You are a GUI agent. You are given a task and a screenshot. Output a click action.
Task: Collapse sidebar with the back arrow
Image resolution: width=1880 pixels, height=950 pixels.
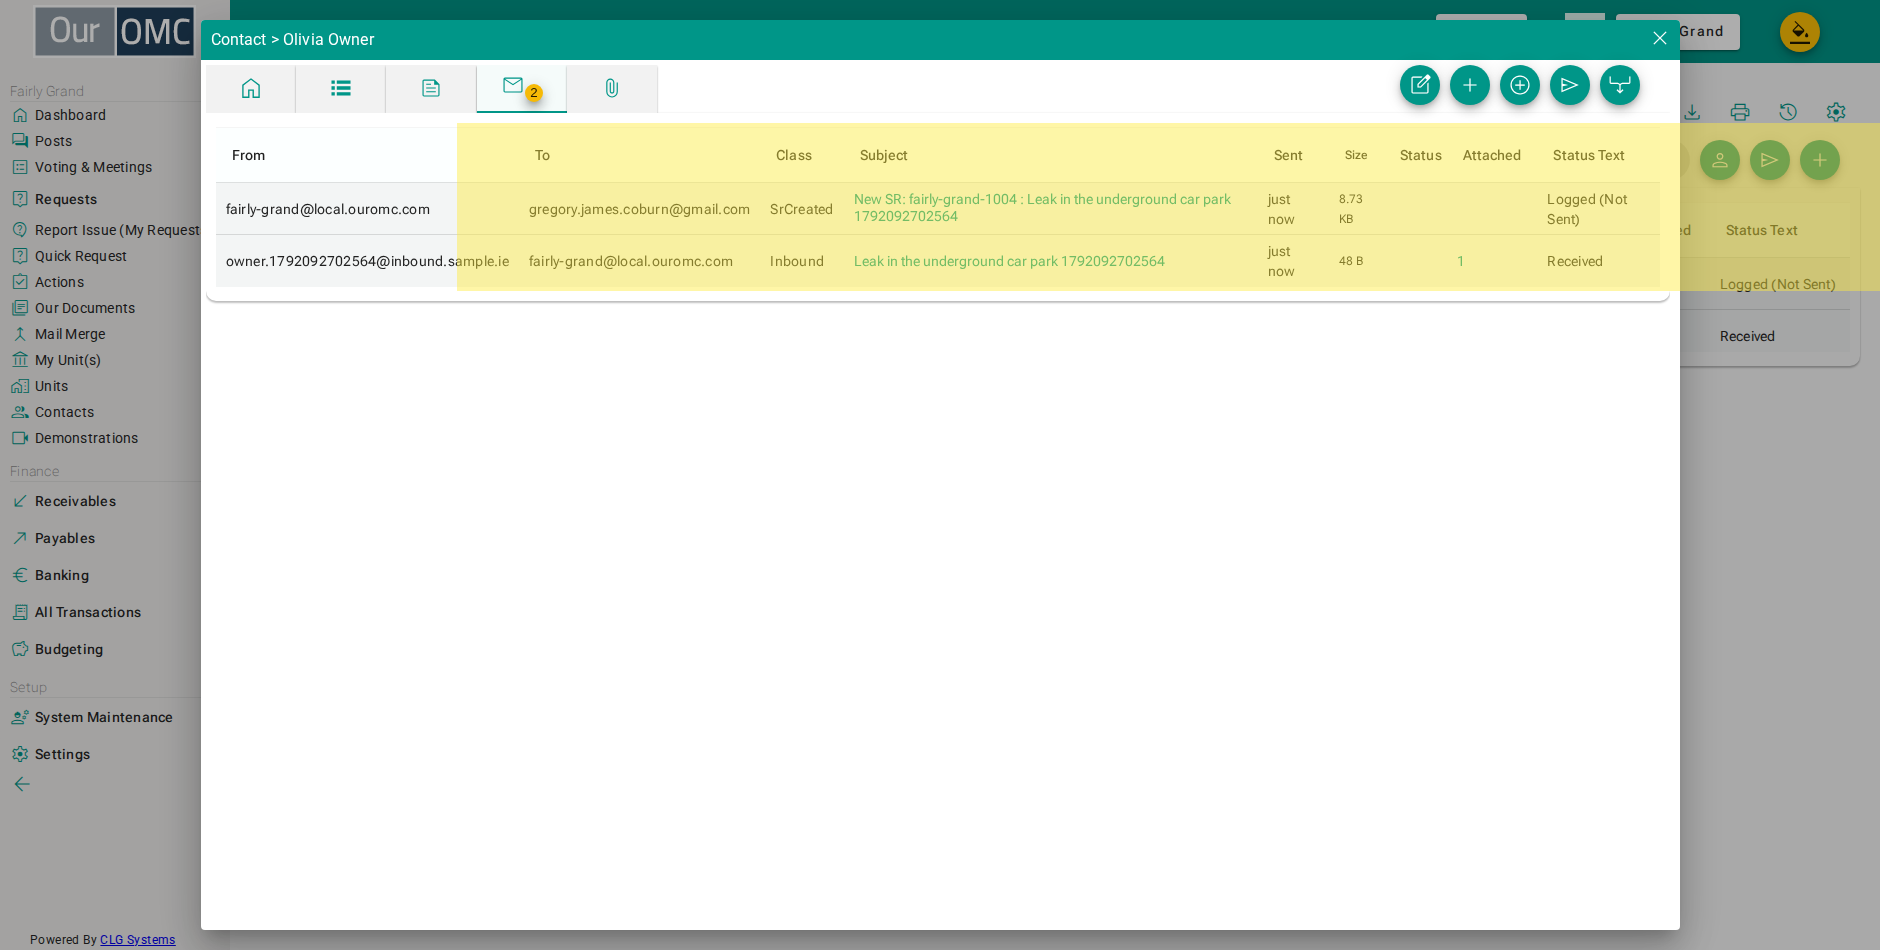22,784
